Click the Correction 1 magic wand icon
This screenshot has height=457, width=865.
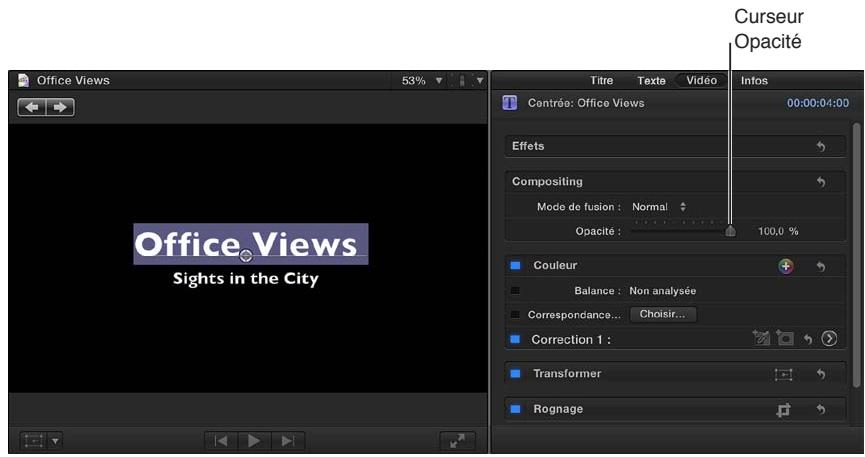[761, 338]
